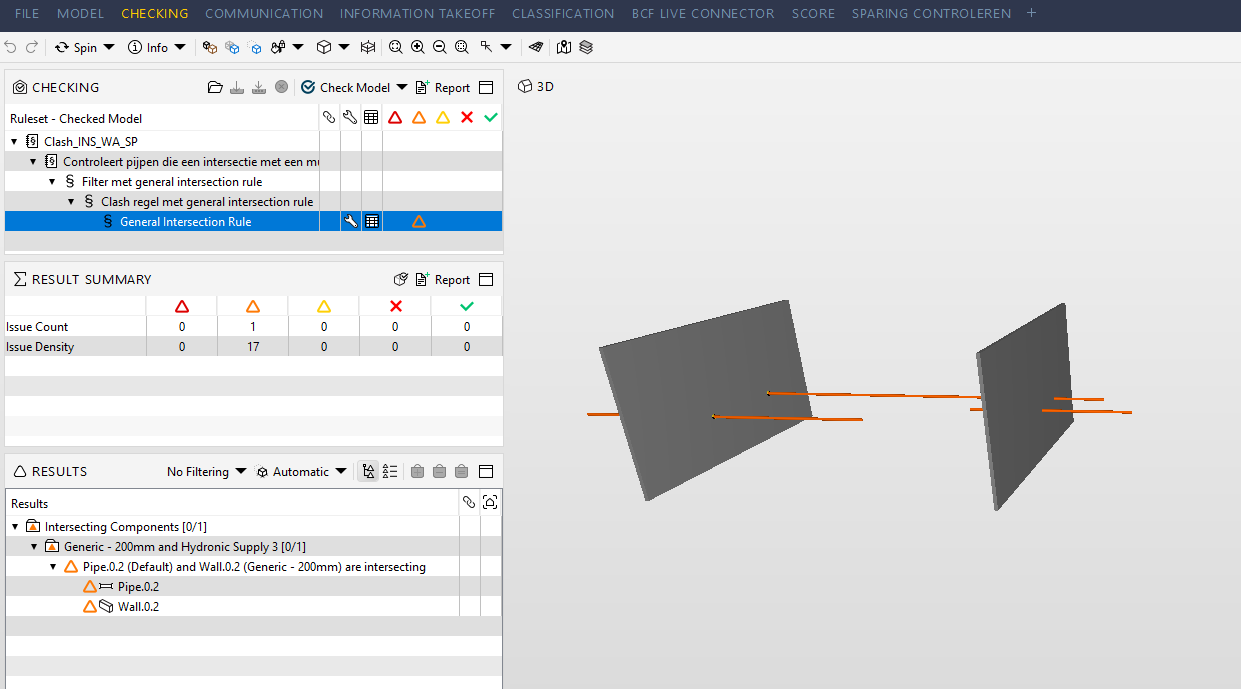1241x689 pixels.
Task: Click the wrench icon on General Intersection Rule row
Action: (350, 222)
